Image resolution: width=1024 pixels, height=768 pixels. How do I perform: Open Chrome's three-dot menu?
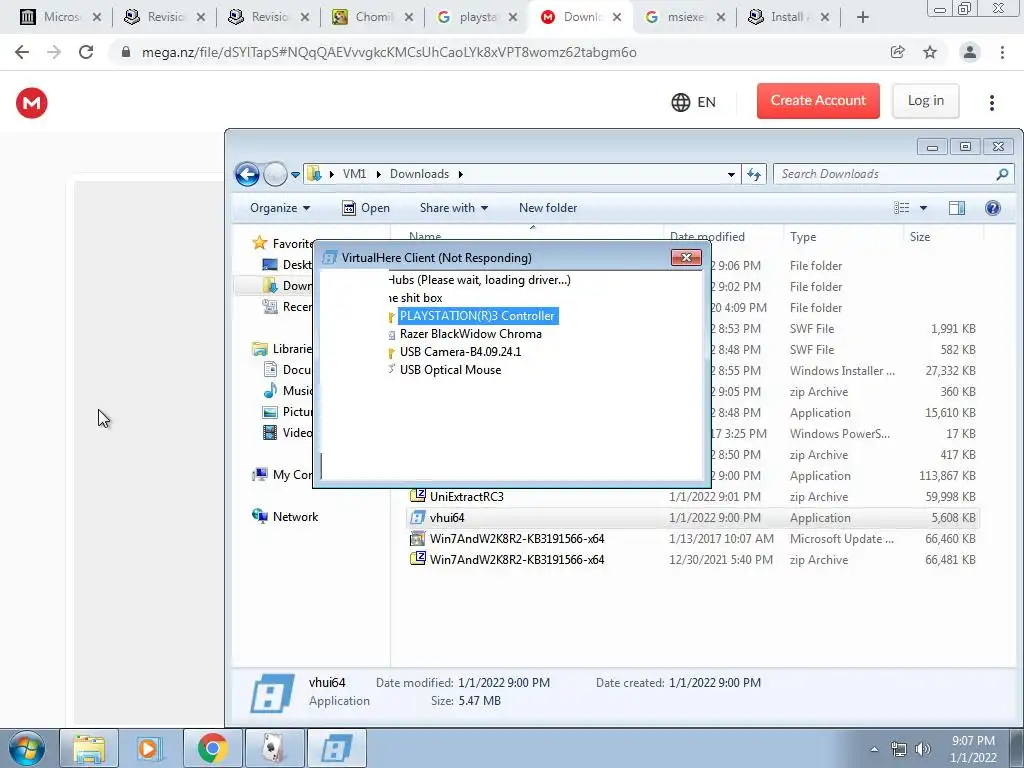tap(1002, 52)
